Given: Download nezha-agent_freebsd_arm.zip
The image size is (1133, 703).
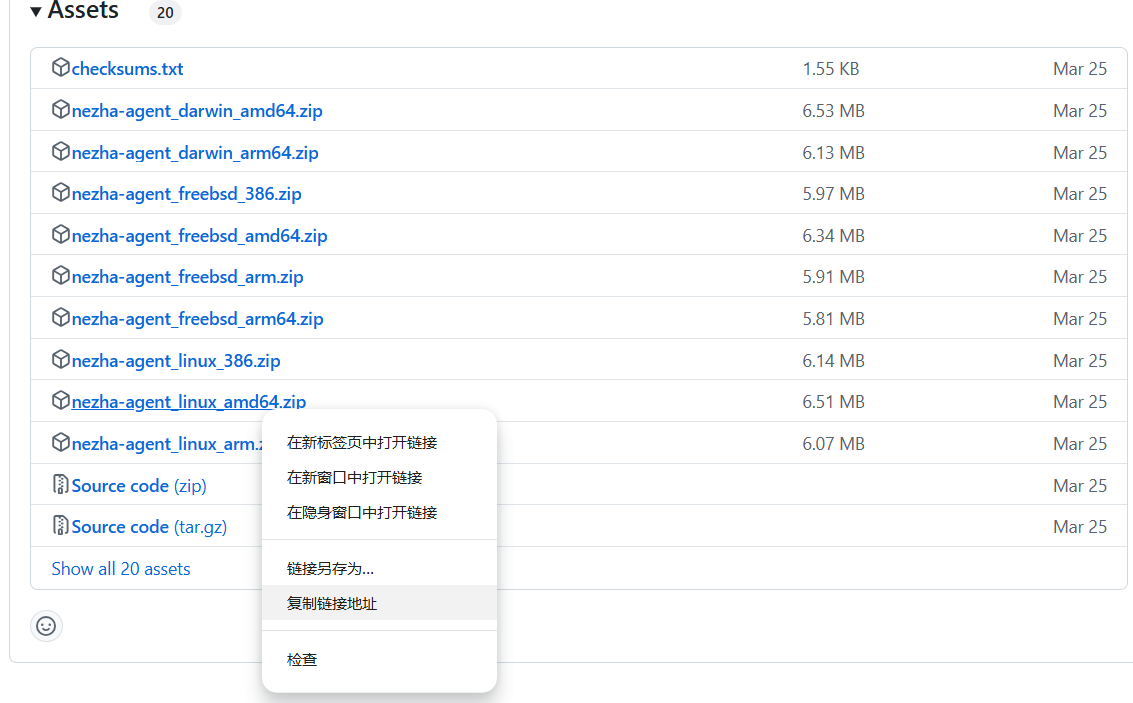Looking at the screenshot, I should tap(187, 277).
